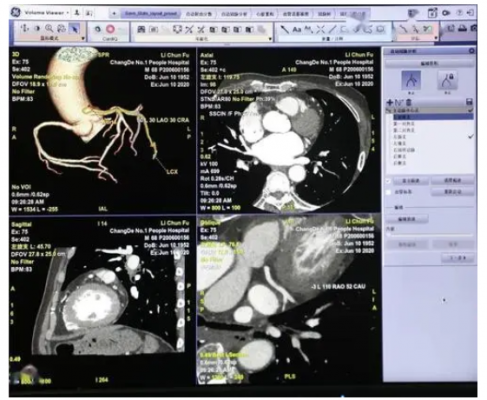This screenshot has width=487, height=400.
Task: Click the lower right-column button above slider
Action: 452,192
